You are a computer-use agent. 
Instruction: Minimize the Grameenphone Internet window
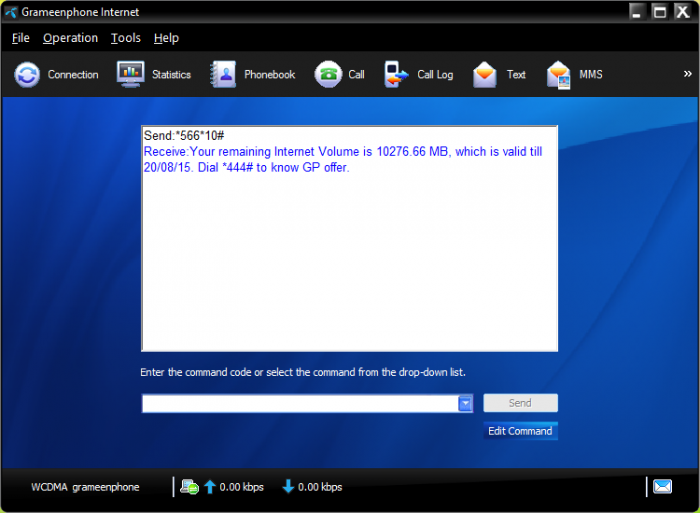(x=637, y=12)
